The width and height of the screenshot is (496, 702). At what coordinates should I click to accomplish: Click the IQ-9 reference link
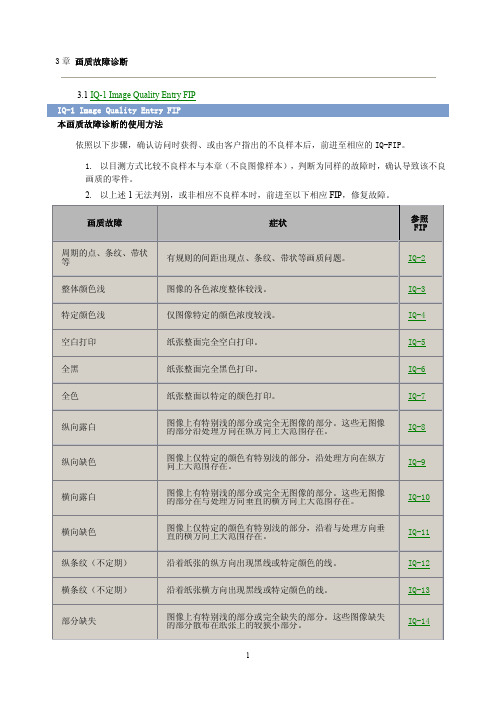coord(416,462)
